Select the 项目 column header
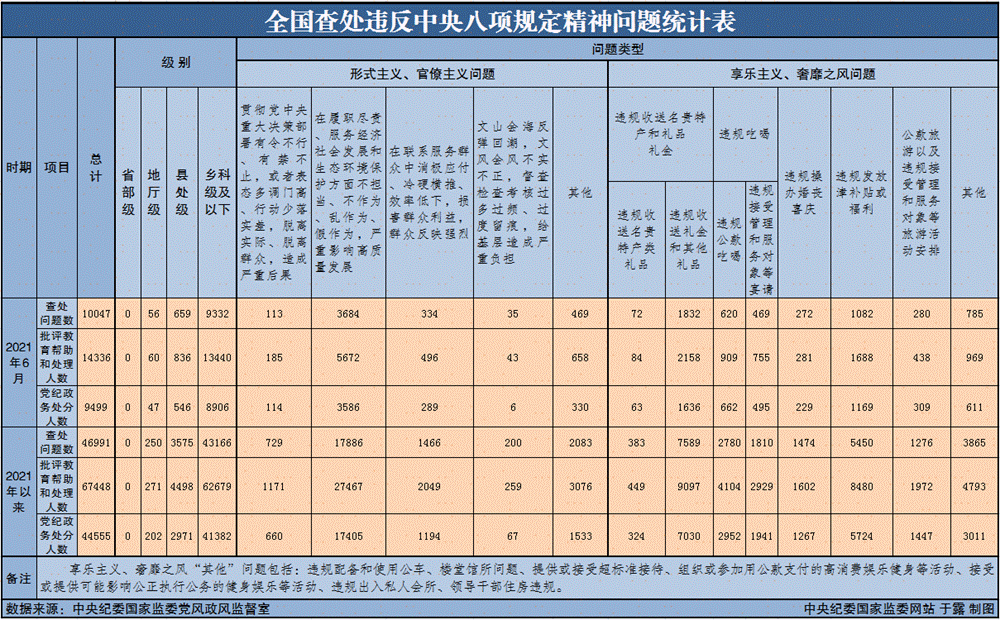 pyautogui.click(x=57, y=168)
